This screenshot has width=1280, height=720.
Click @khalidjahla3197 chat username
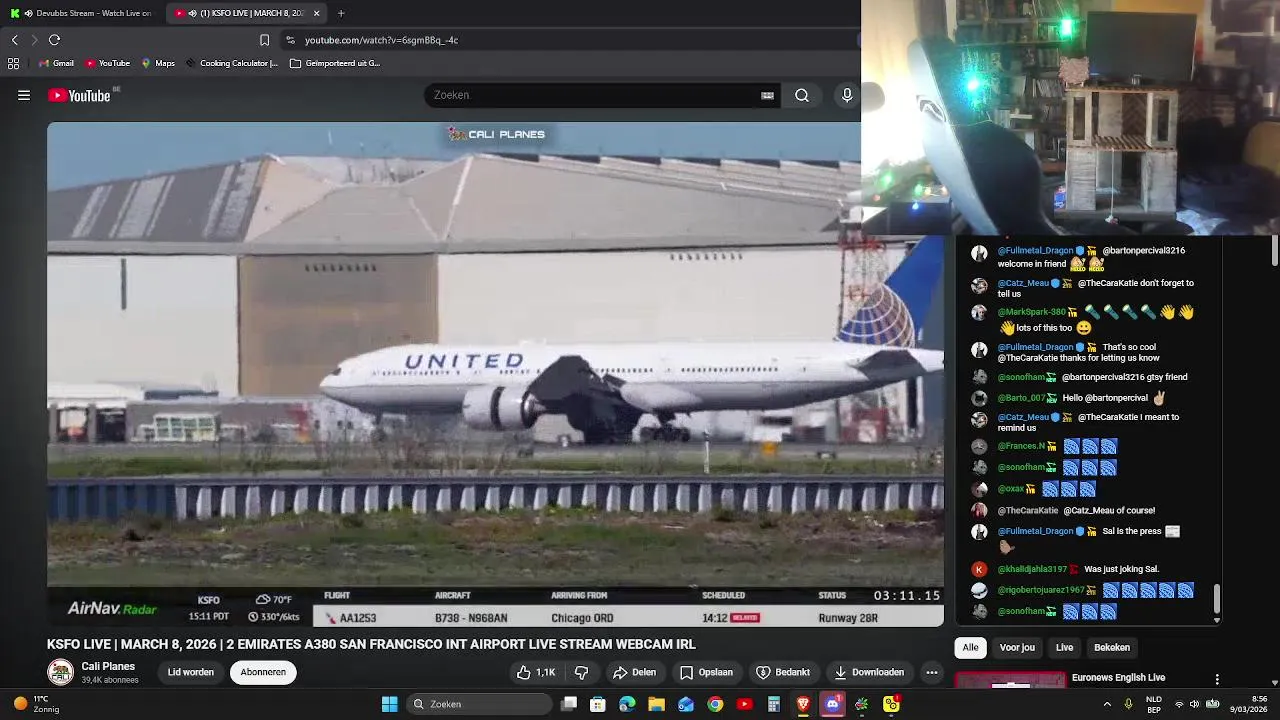pyautogui.click(x=1032, y=569)
